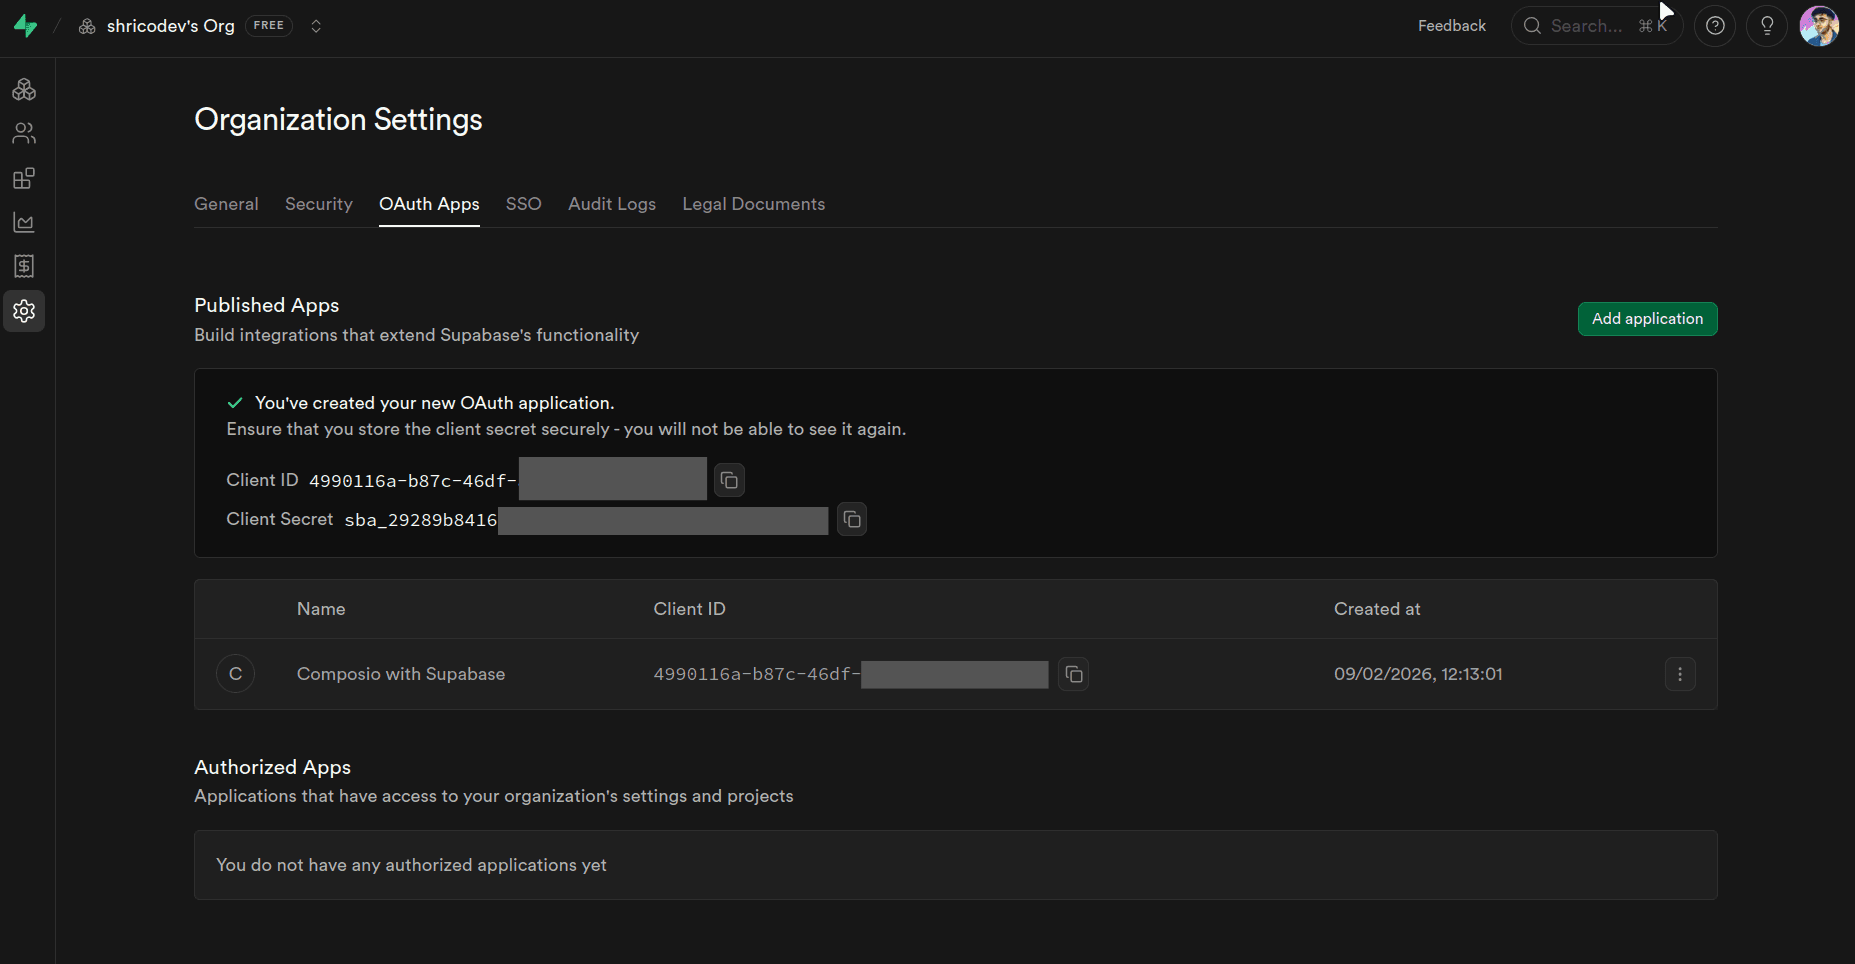The height and width of the screenshot is (964, 1855).
Task: Open the Audit Logs tab
Action: [612, 204]
